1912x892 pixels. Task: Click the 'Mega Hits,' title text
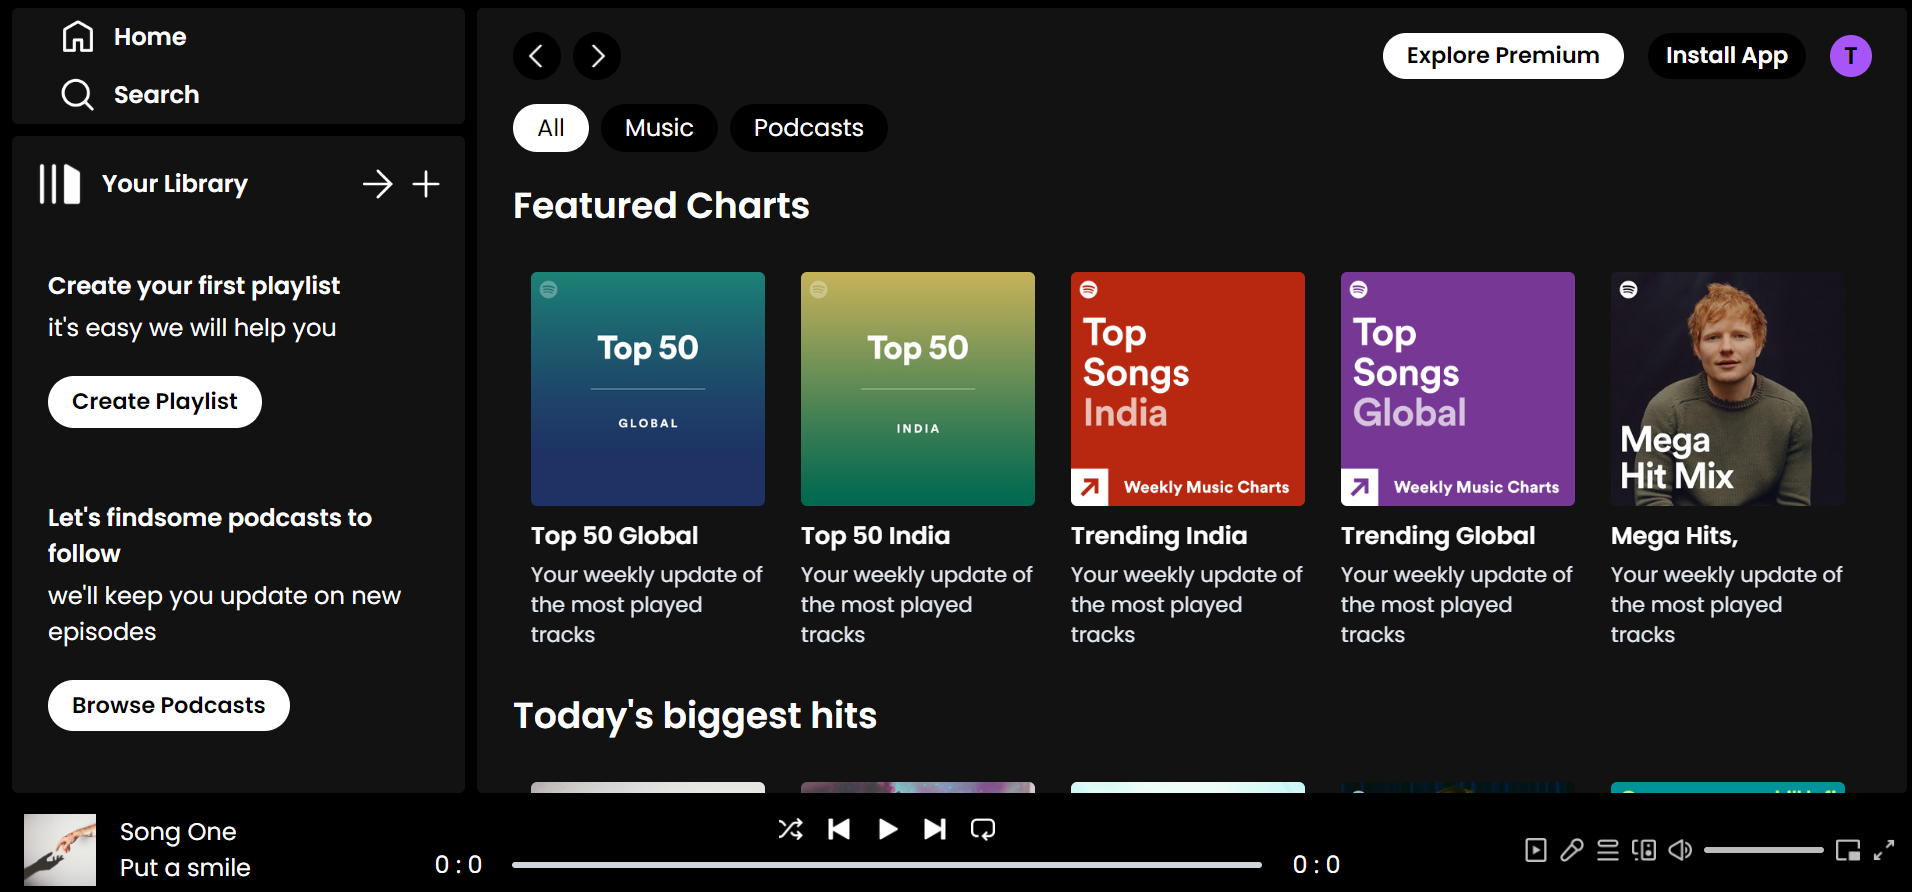click(1675, 536)
